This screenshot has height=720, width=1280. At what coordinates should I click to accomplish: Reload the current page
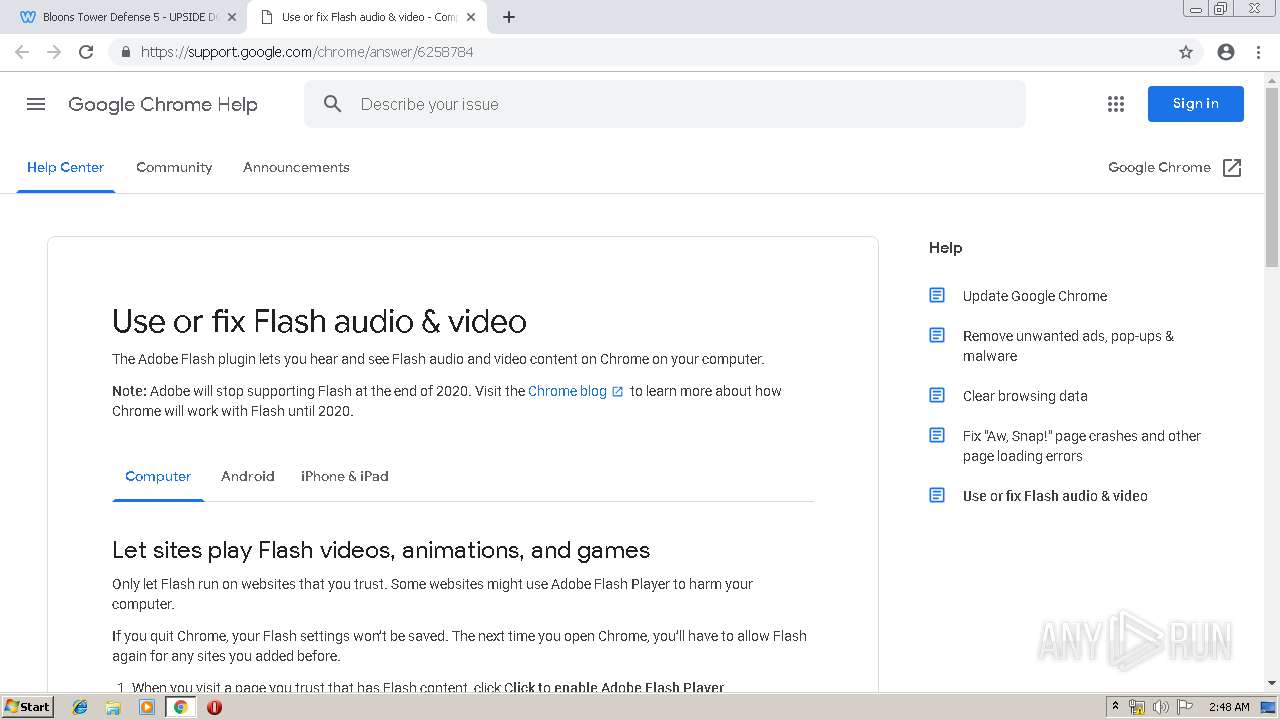click(86, 52)
